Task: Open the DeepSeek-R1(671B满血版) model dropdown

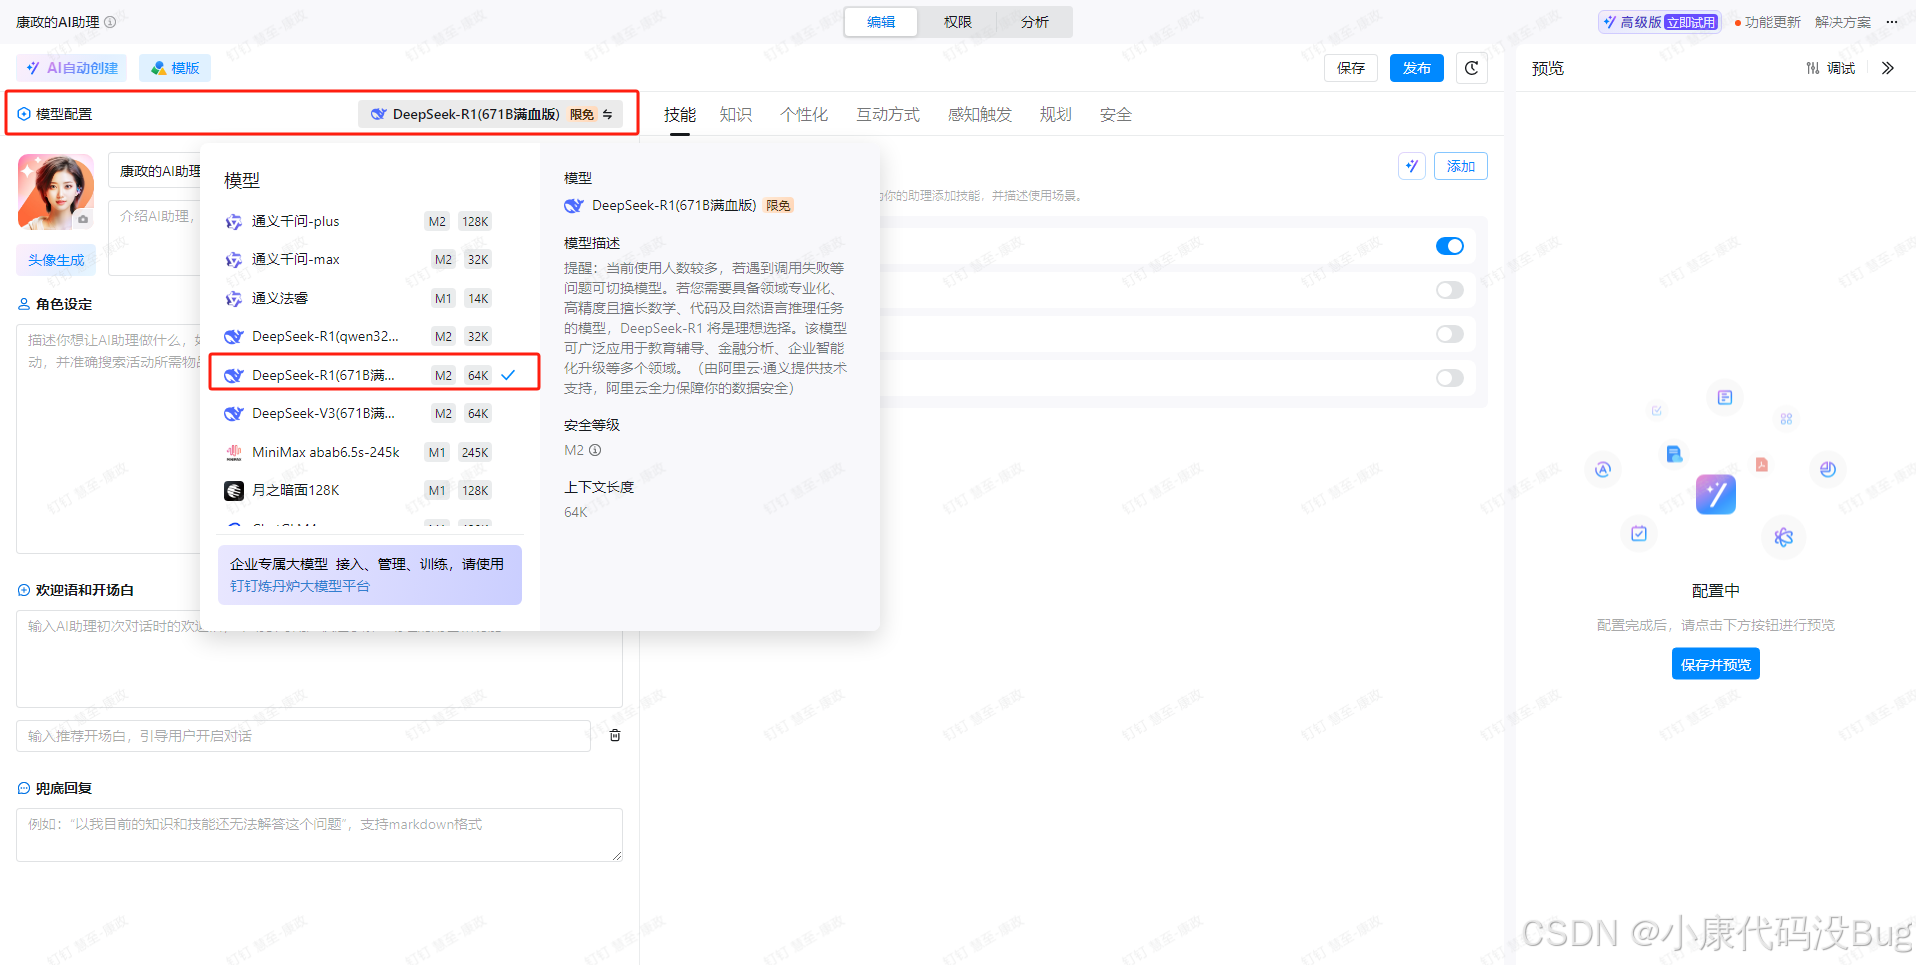Action: [x=490, y=114]
